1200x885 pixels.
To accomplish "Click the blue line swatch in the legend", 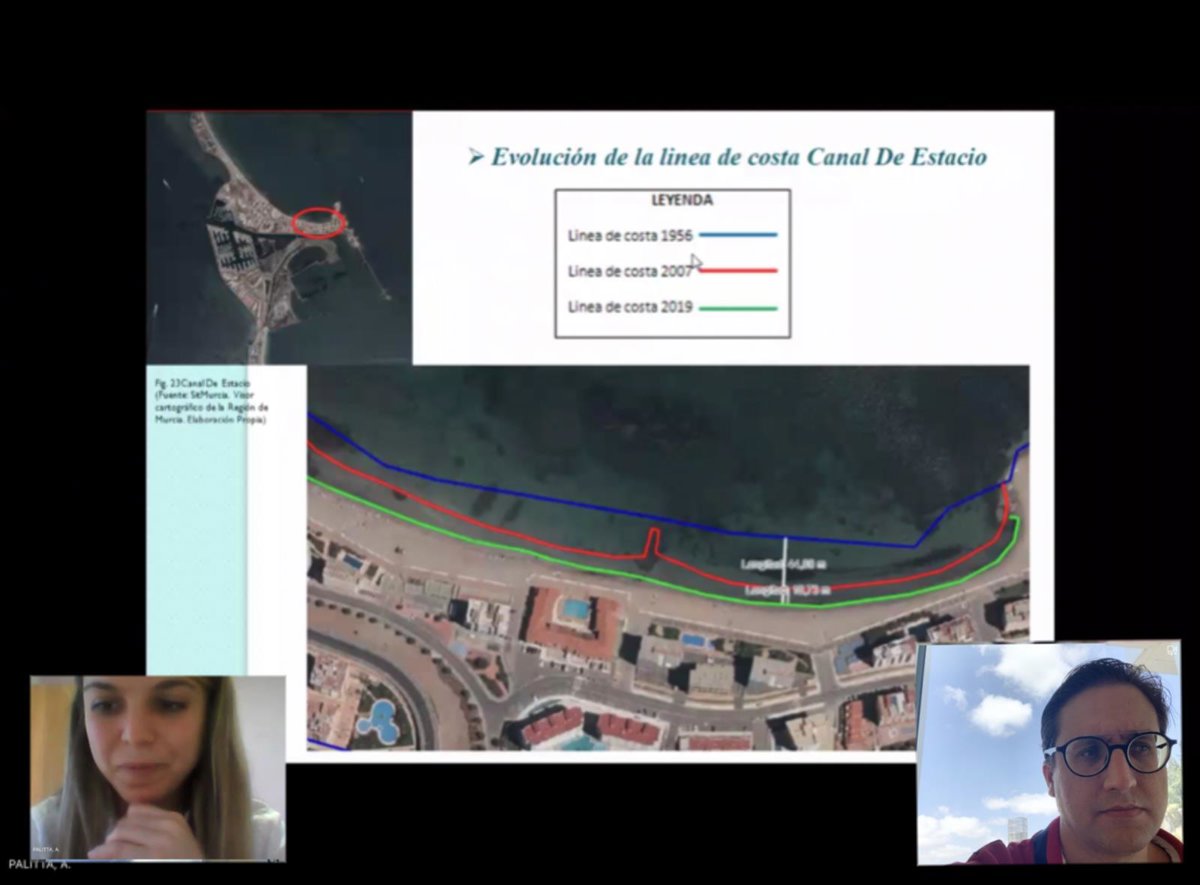I will click(738, 235).
